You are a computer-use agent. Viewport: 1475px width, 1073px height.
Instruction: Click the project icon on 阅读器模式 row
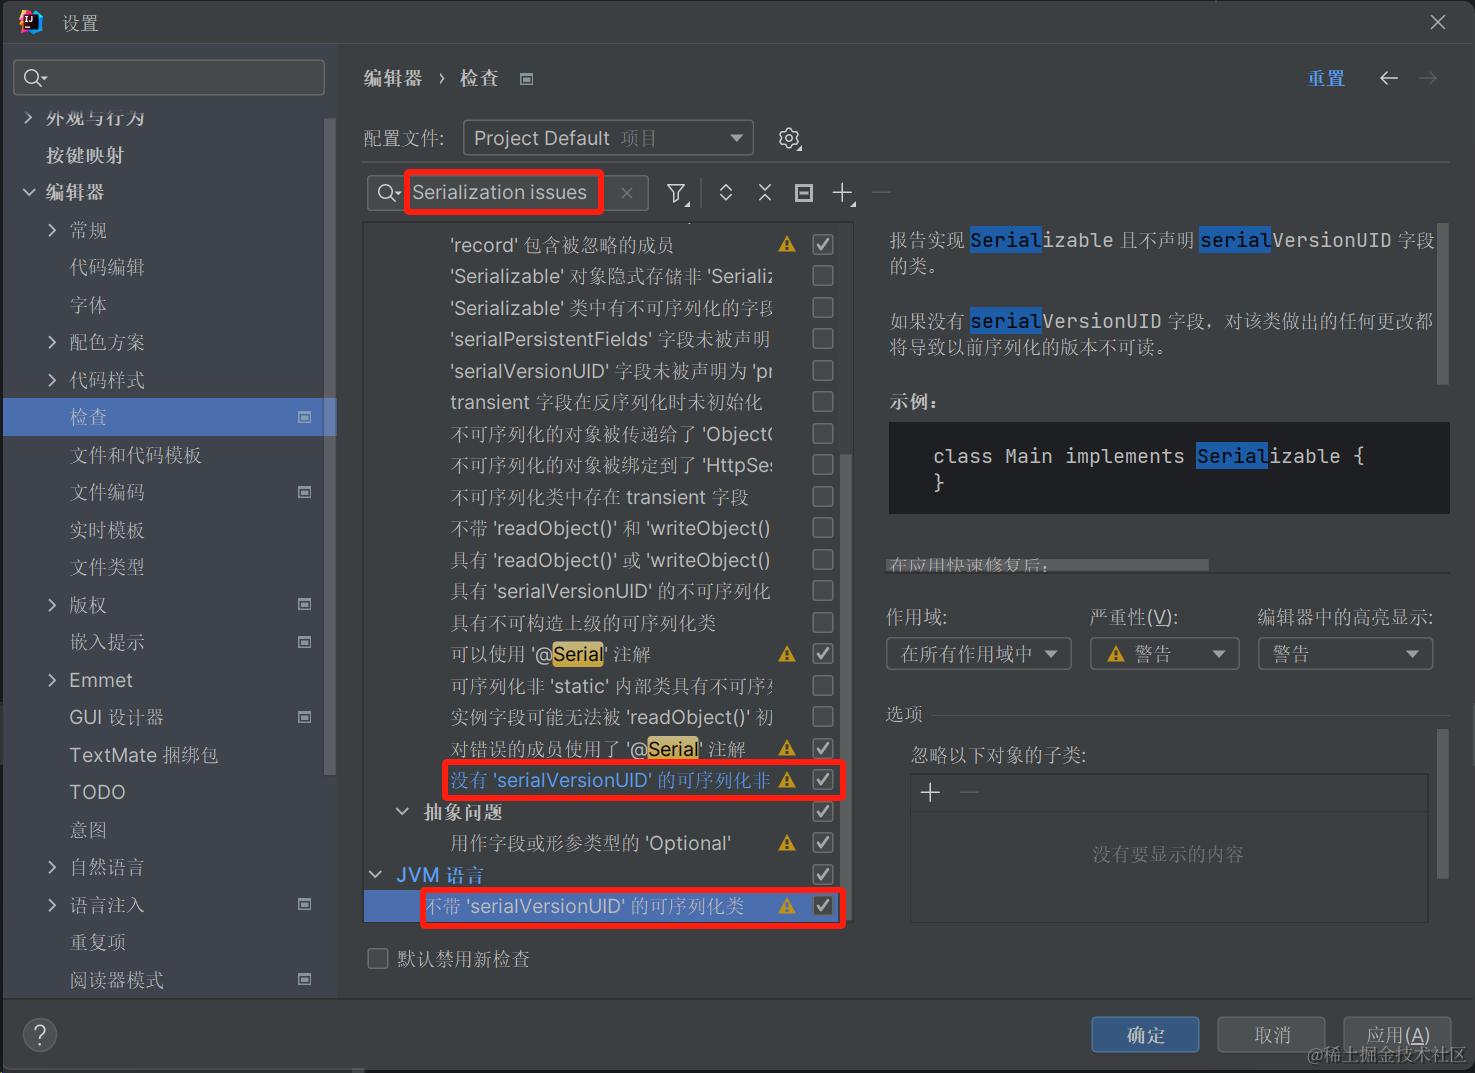click(x=305, y=979)
